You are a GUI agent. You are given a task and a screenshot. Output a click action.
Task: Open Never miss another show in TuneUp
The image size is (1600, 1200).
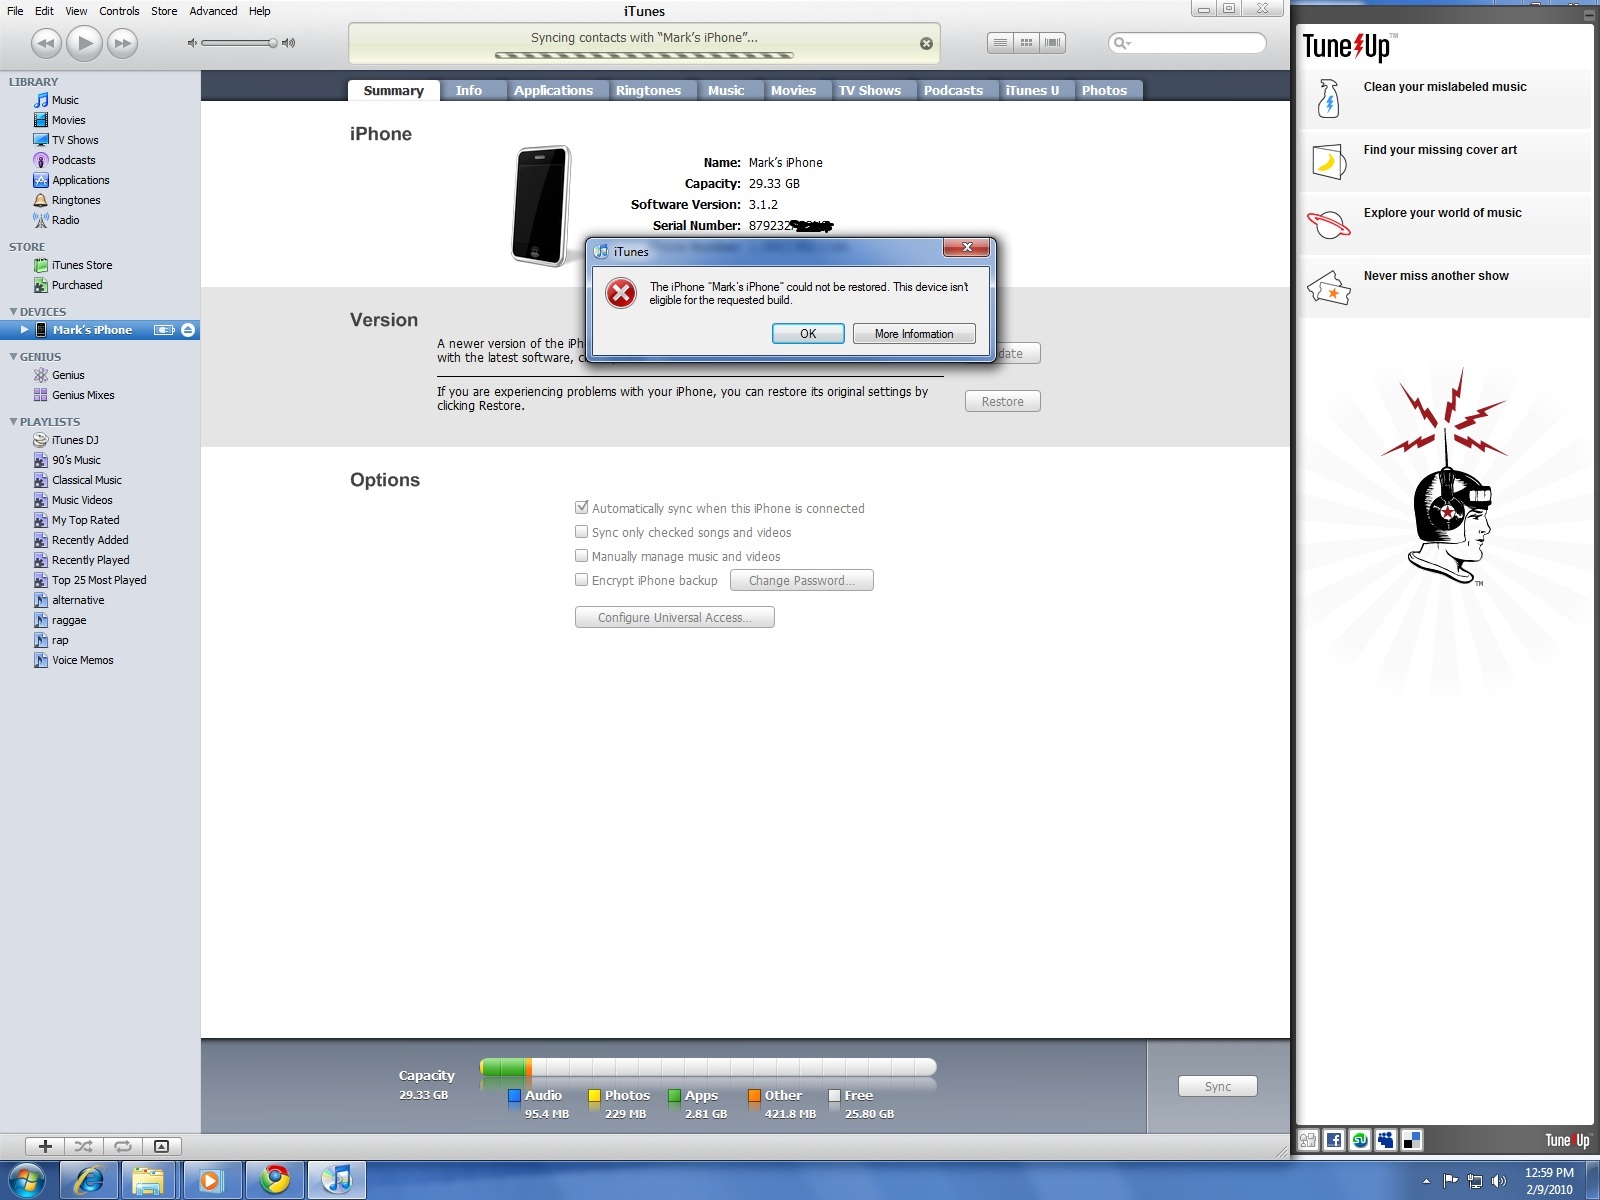pyautogui.click(x=1444, y=287)
